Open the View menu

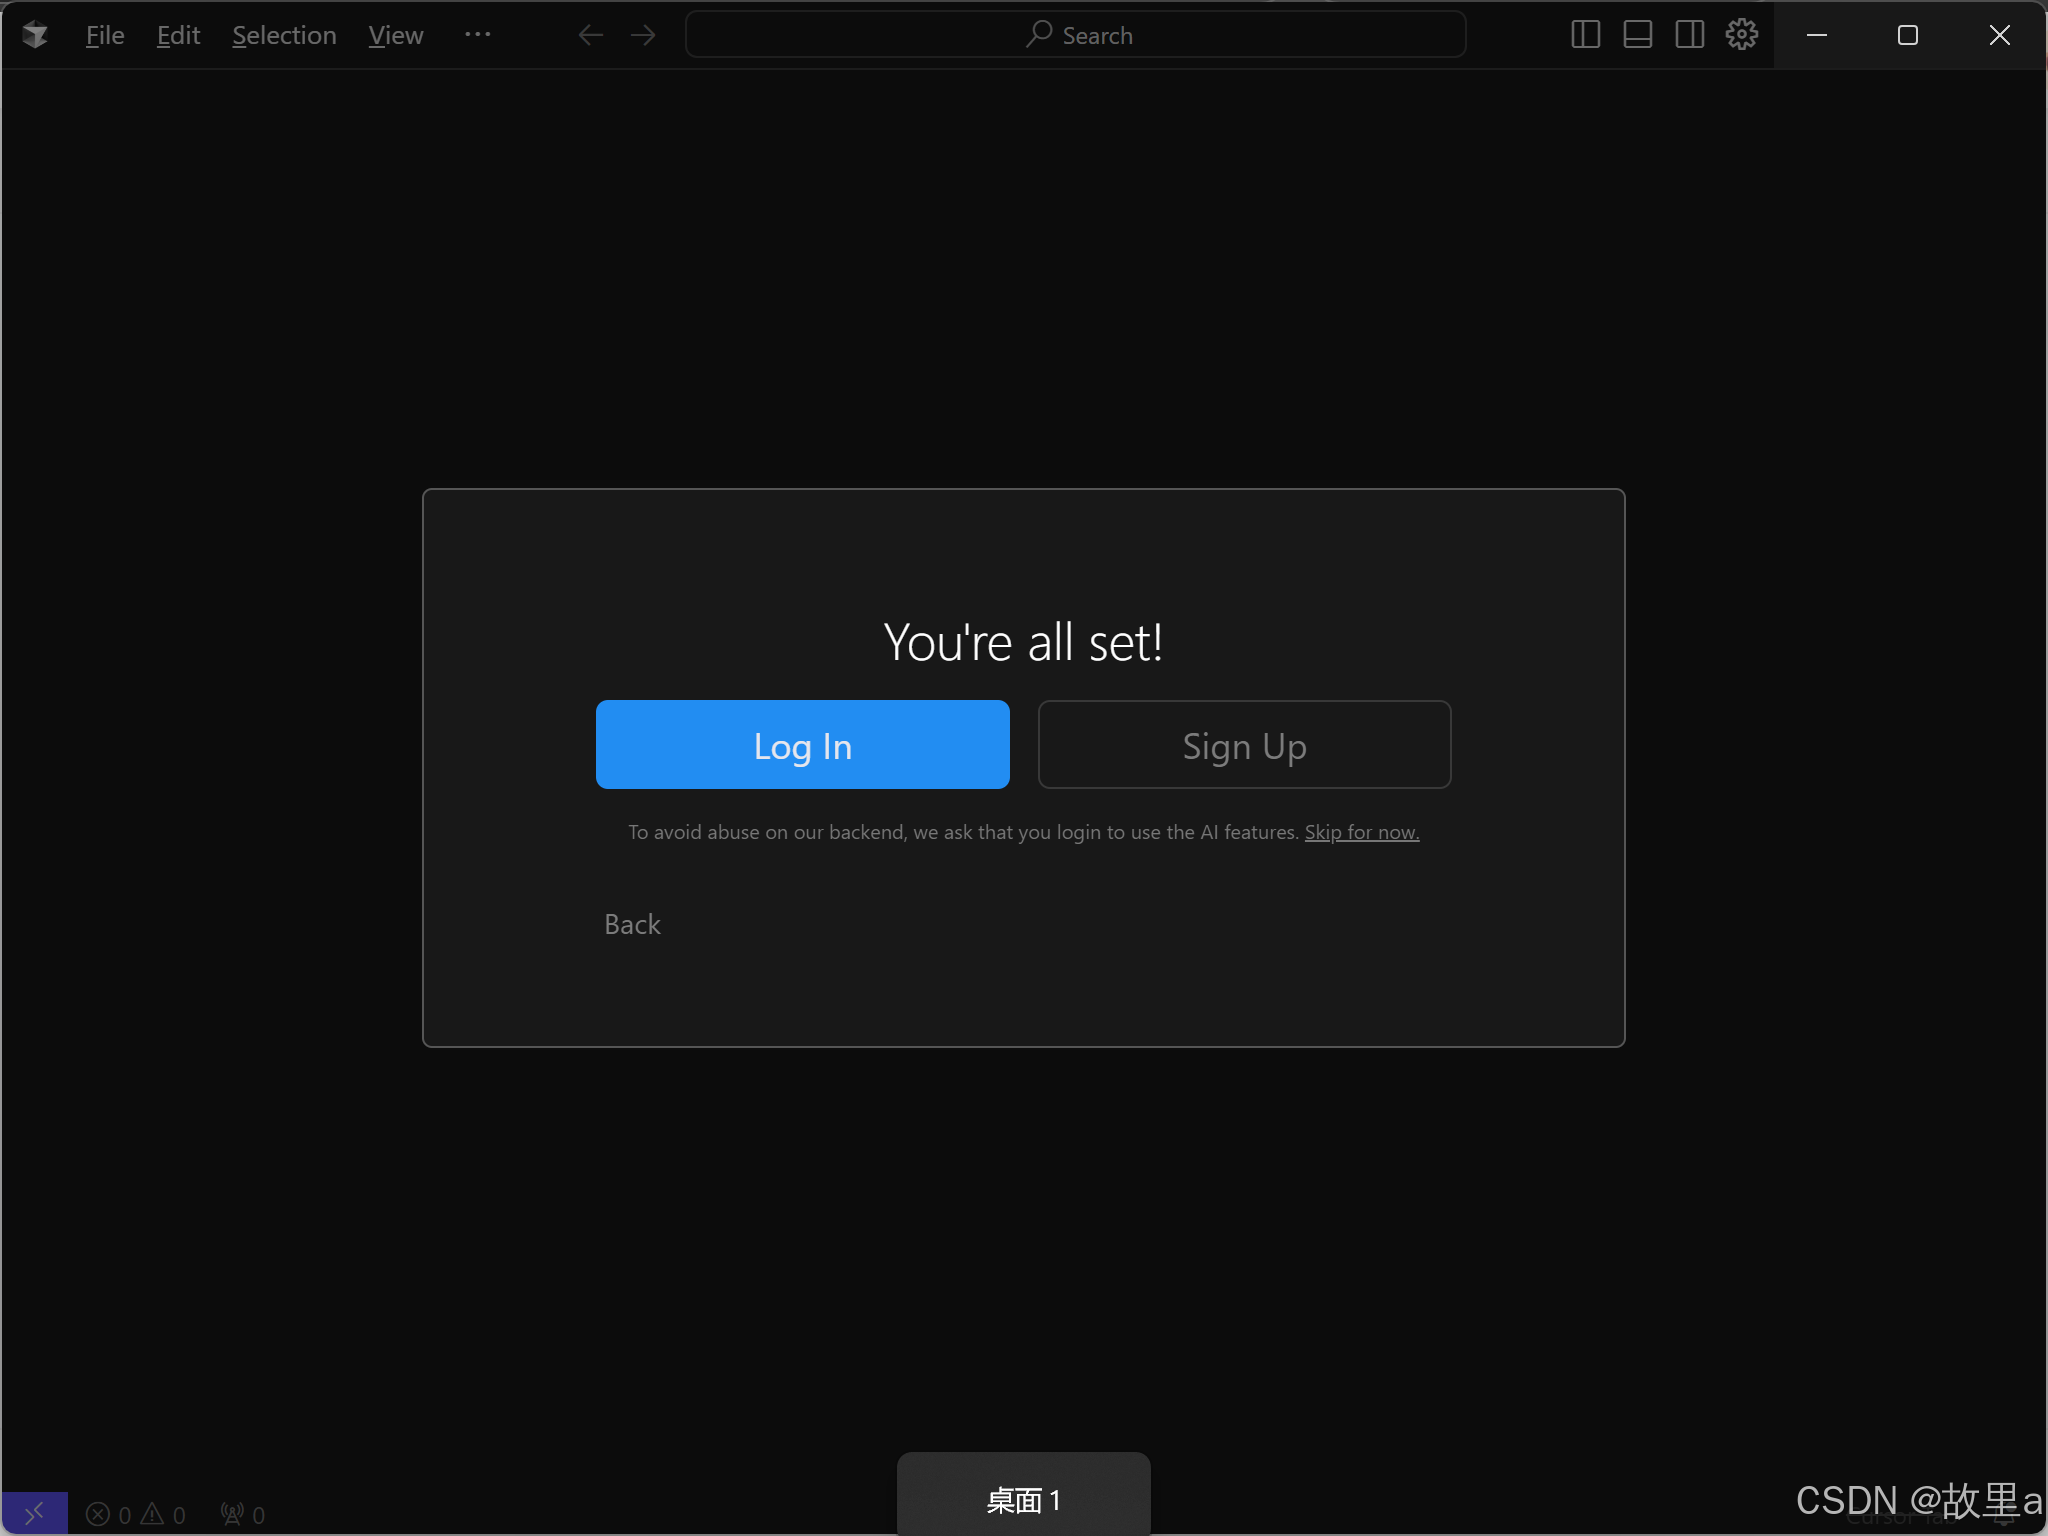point(396,35)
